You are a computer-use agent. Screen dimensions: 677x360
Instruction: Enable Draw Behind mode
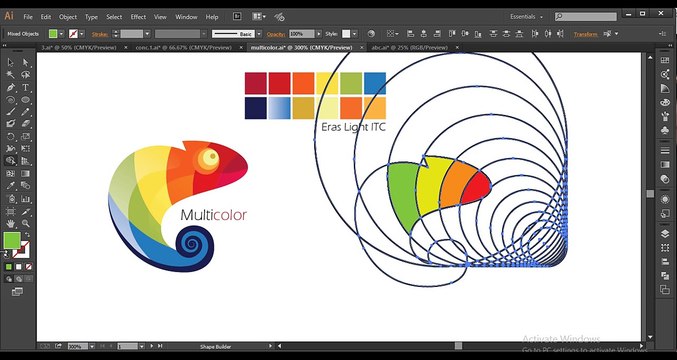(x=19, y=279)
